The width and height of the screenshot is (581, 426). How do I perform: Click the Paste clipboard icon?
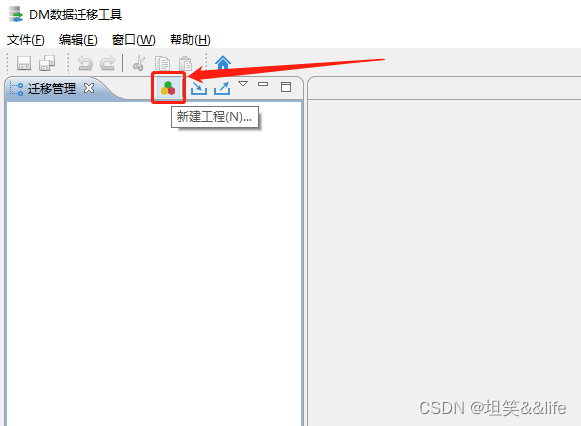185,63
